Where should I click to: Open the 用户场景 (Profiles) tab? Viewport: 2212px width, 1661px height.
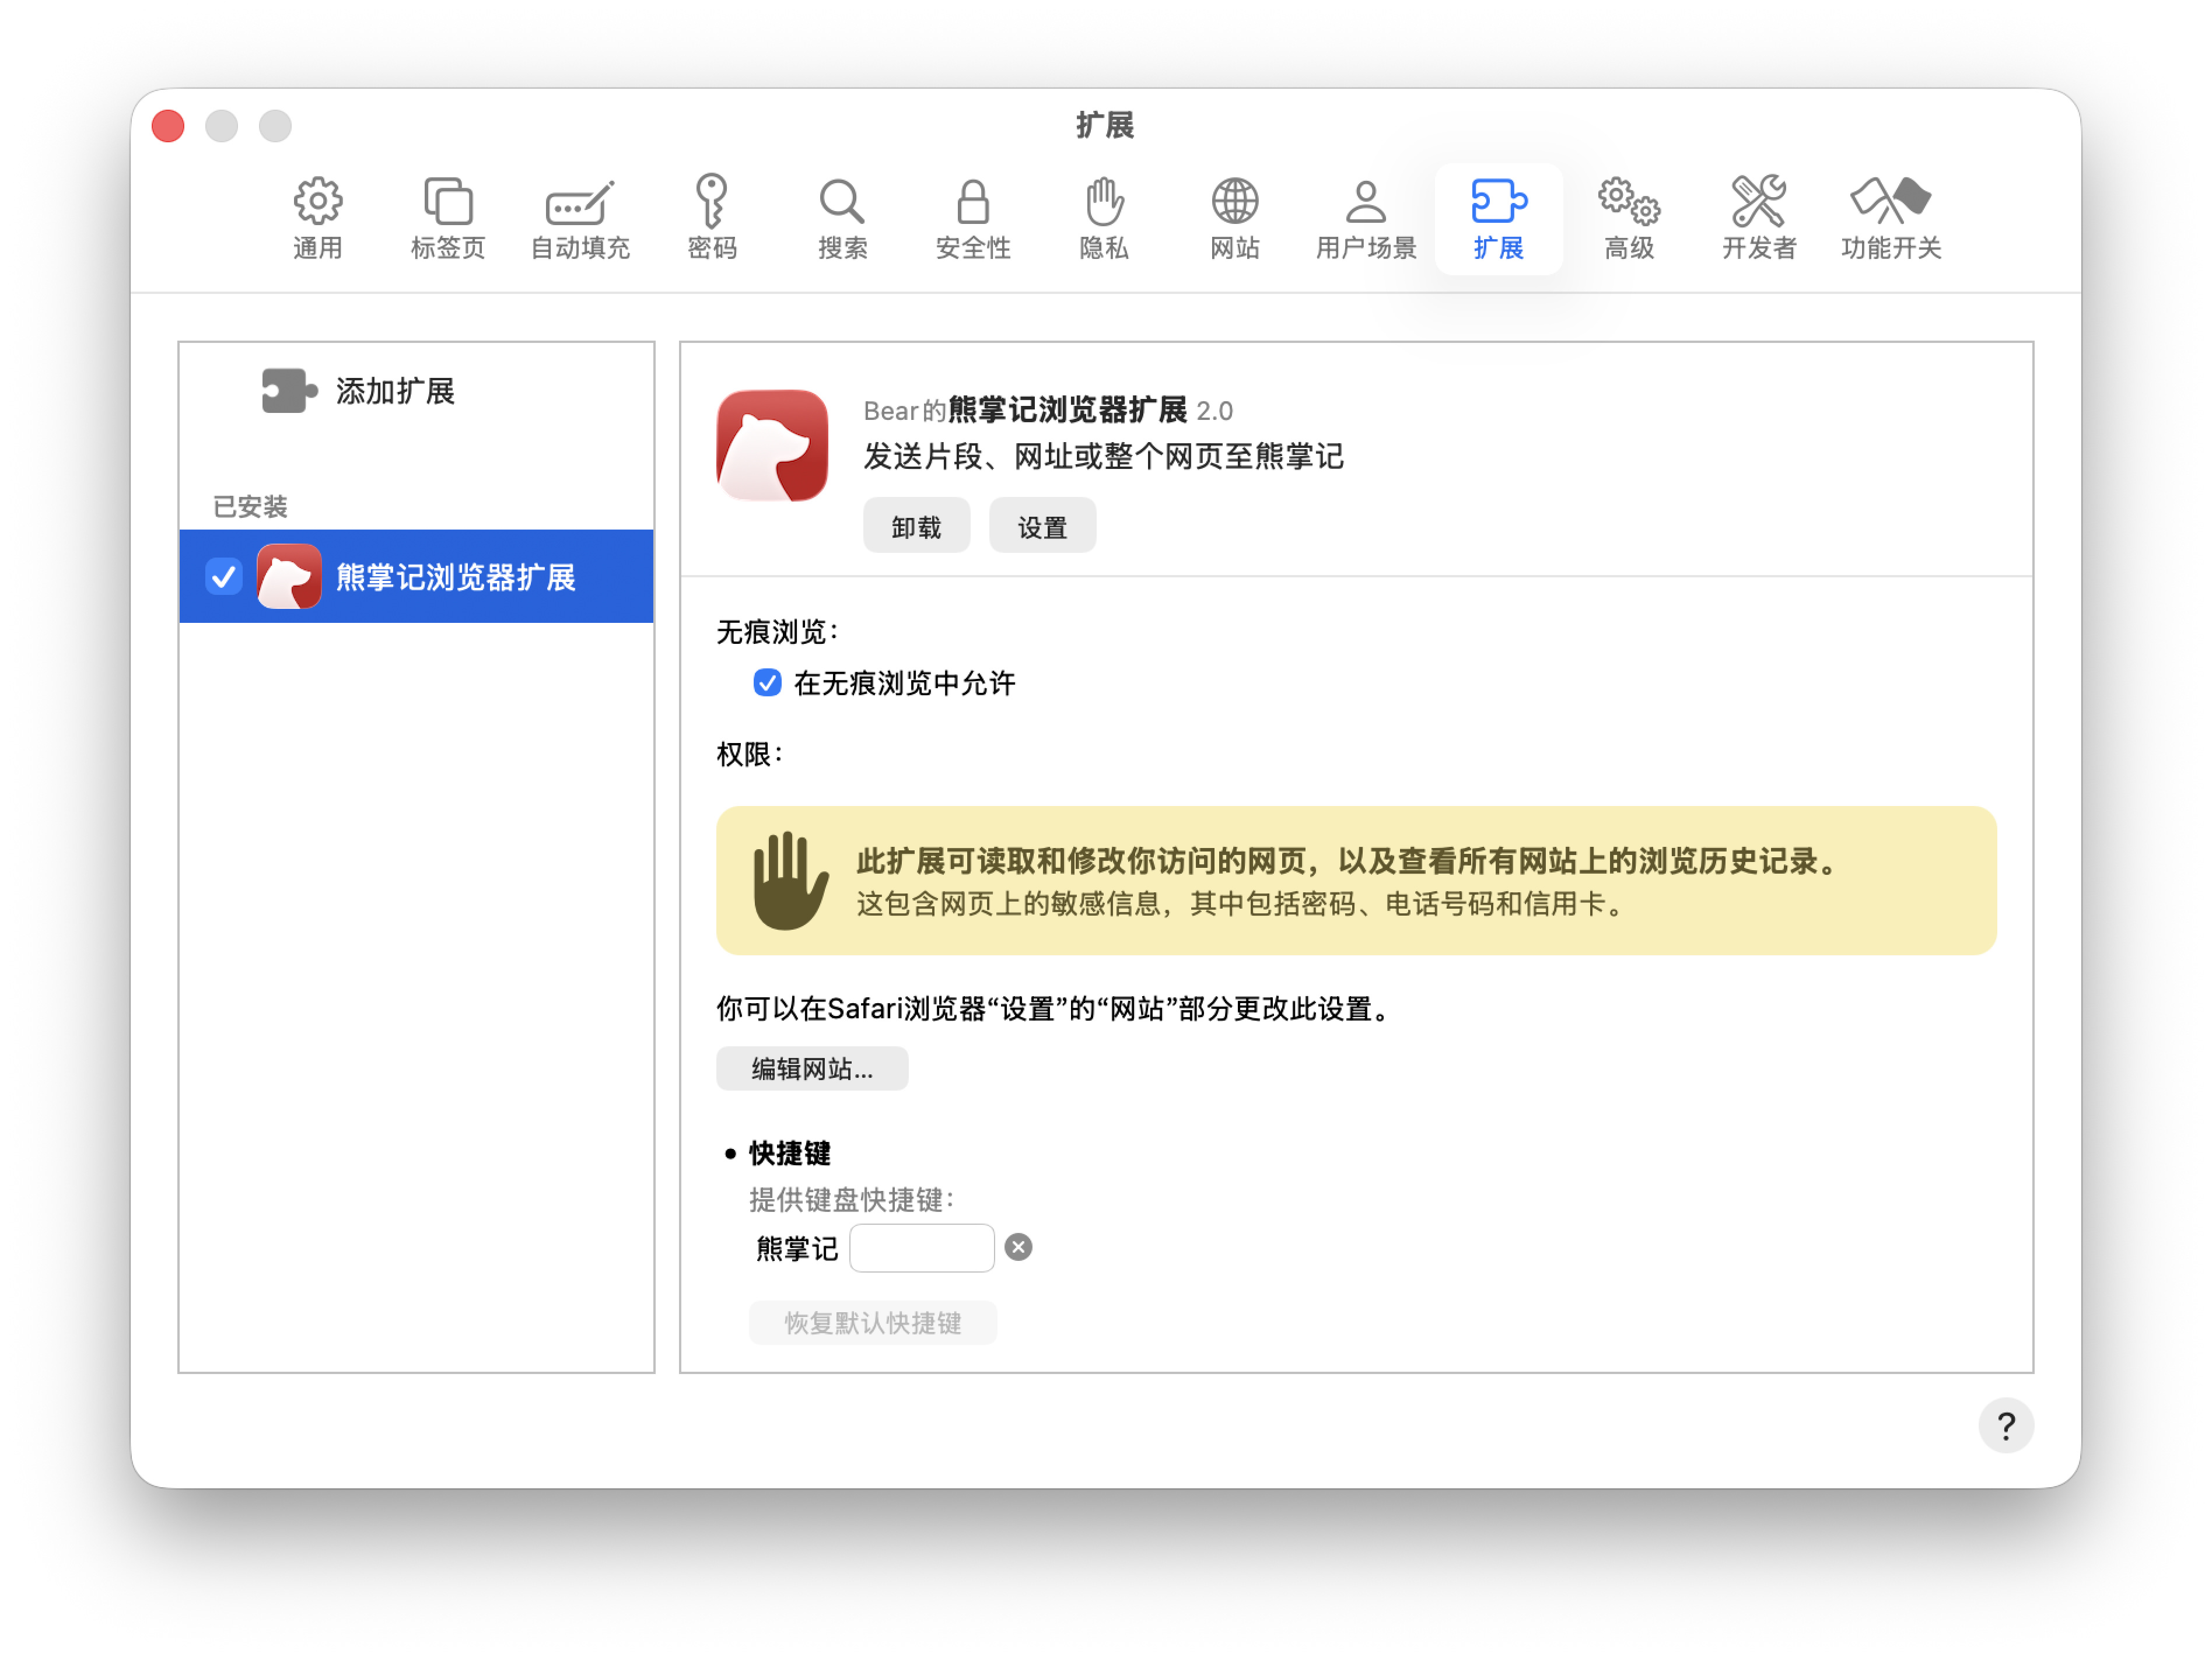pyautogui.click(x=1366, y=218)
